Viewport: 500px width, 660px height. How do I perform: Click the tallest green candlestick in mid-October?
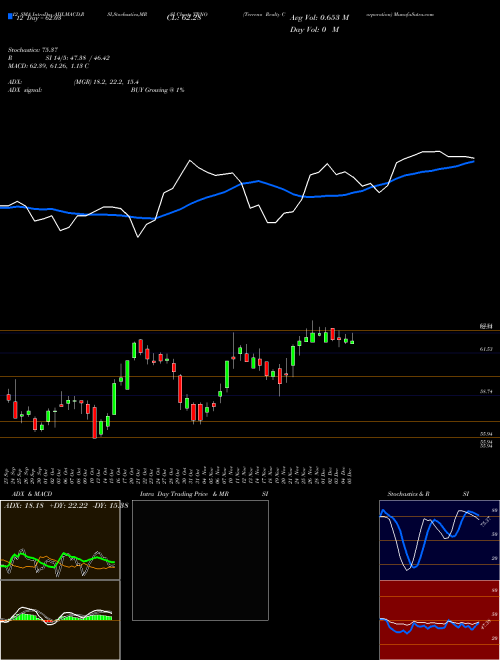[x=114, y=399]
